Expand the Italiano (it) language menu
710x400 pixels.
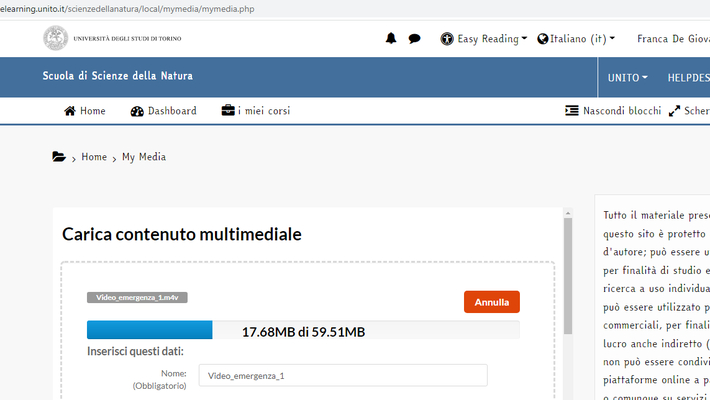click(576, 39)
